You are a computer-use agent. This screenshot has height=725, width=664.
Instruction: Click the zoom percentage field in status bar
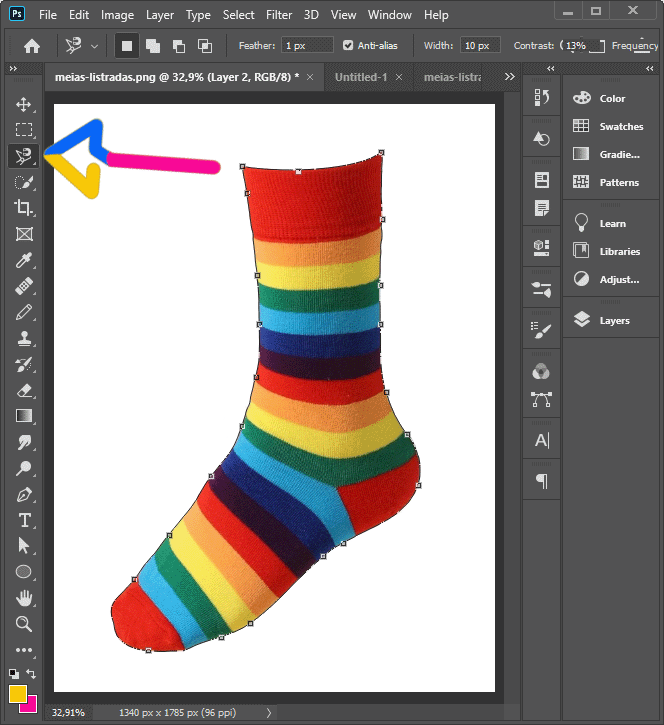click(x=68, y=713)
